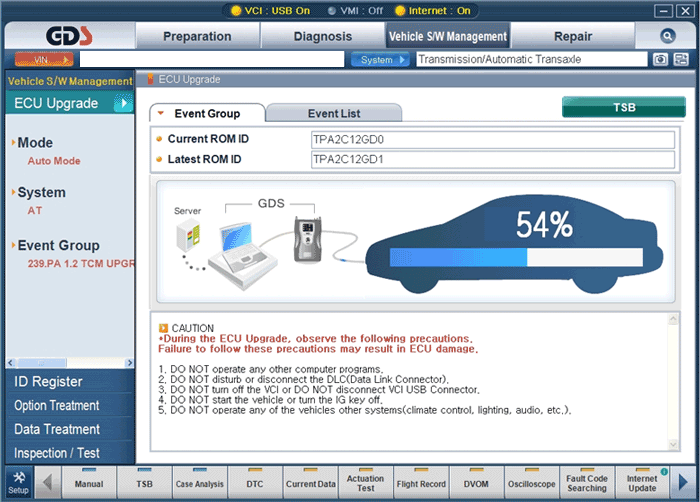Open Actuation Test tool
This screenshot has height=502, width=700.
click(x=366, y=482)
